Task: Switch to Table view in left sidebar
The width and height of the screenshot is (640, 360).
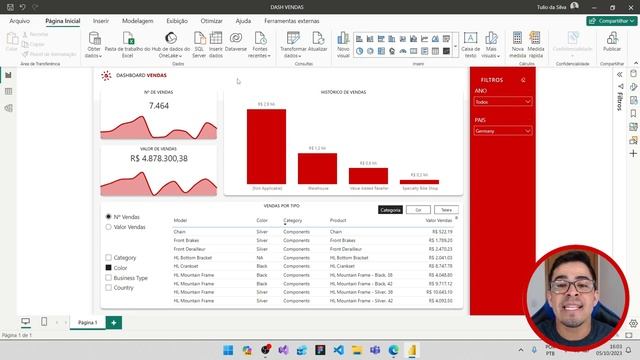Action: pos(8,91)
